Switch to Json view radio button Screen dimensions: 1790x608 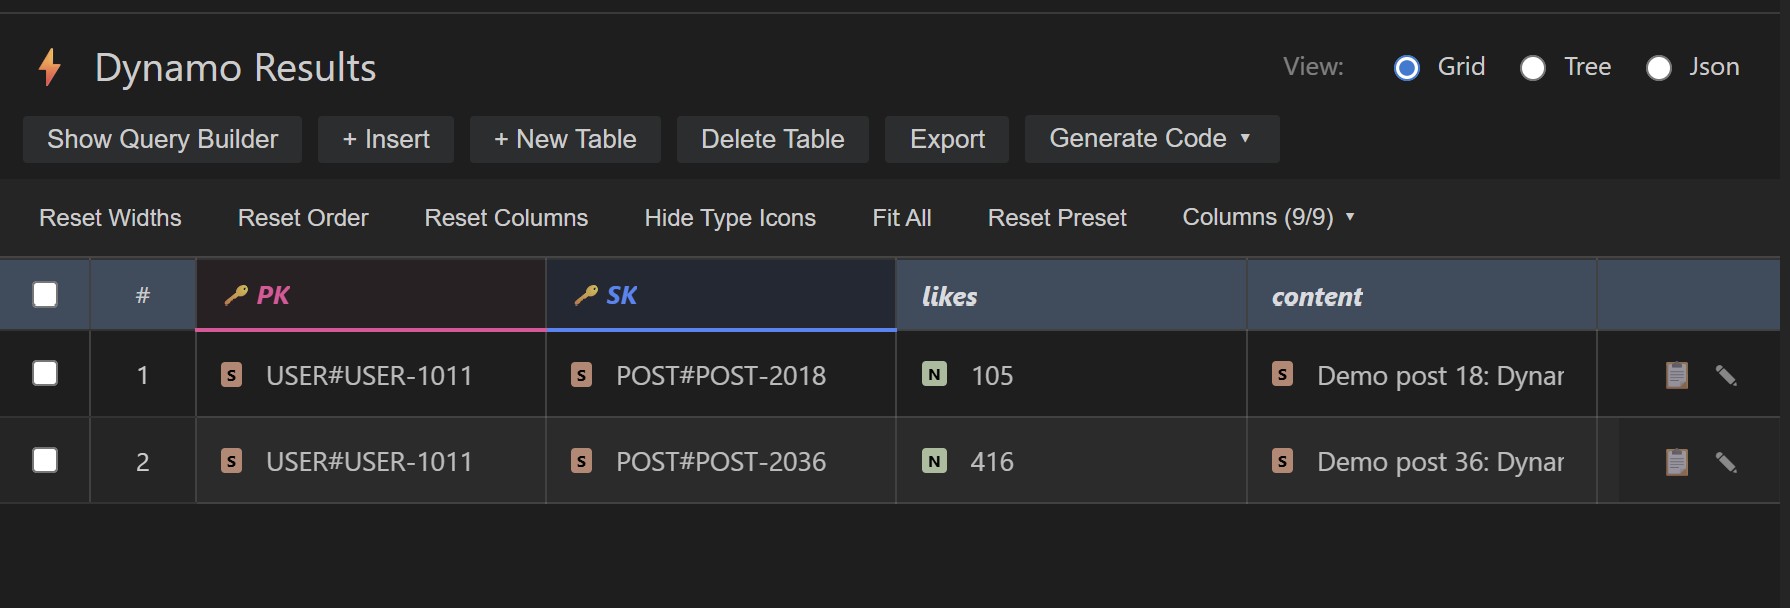point(1659,68)
